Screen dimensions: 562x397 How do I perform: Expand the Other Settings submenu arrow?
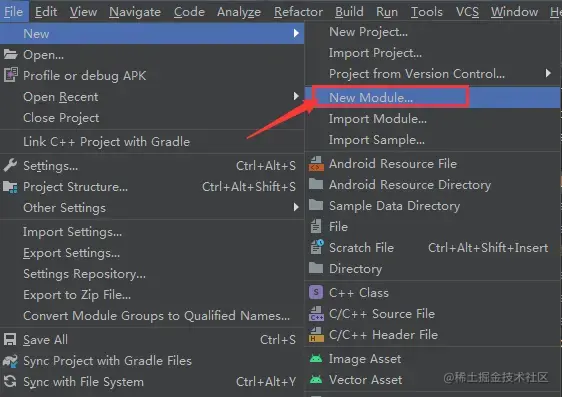tap(296, 207)
